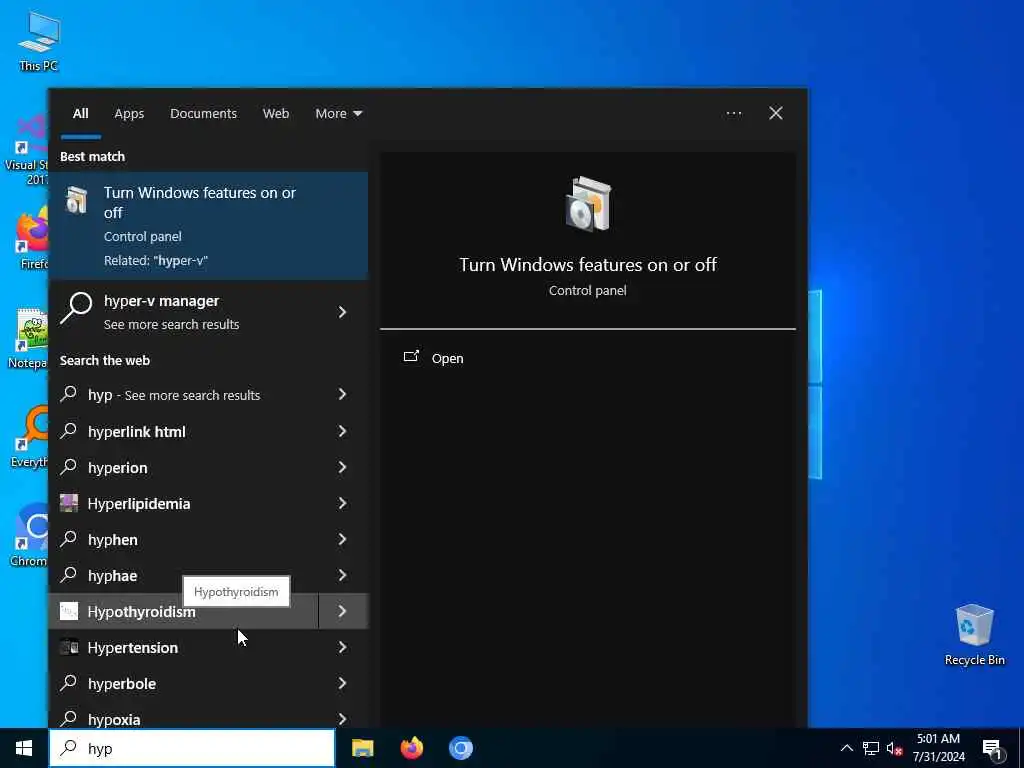Select Hypertension web suggestion
Viewport: 1024px width, 768px height.
(184, 647)
